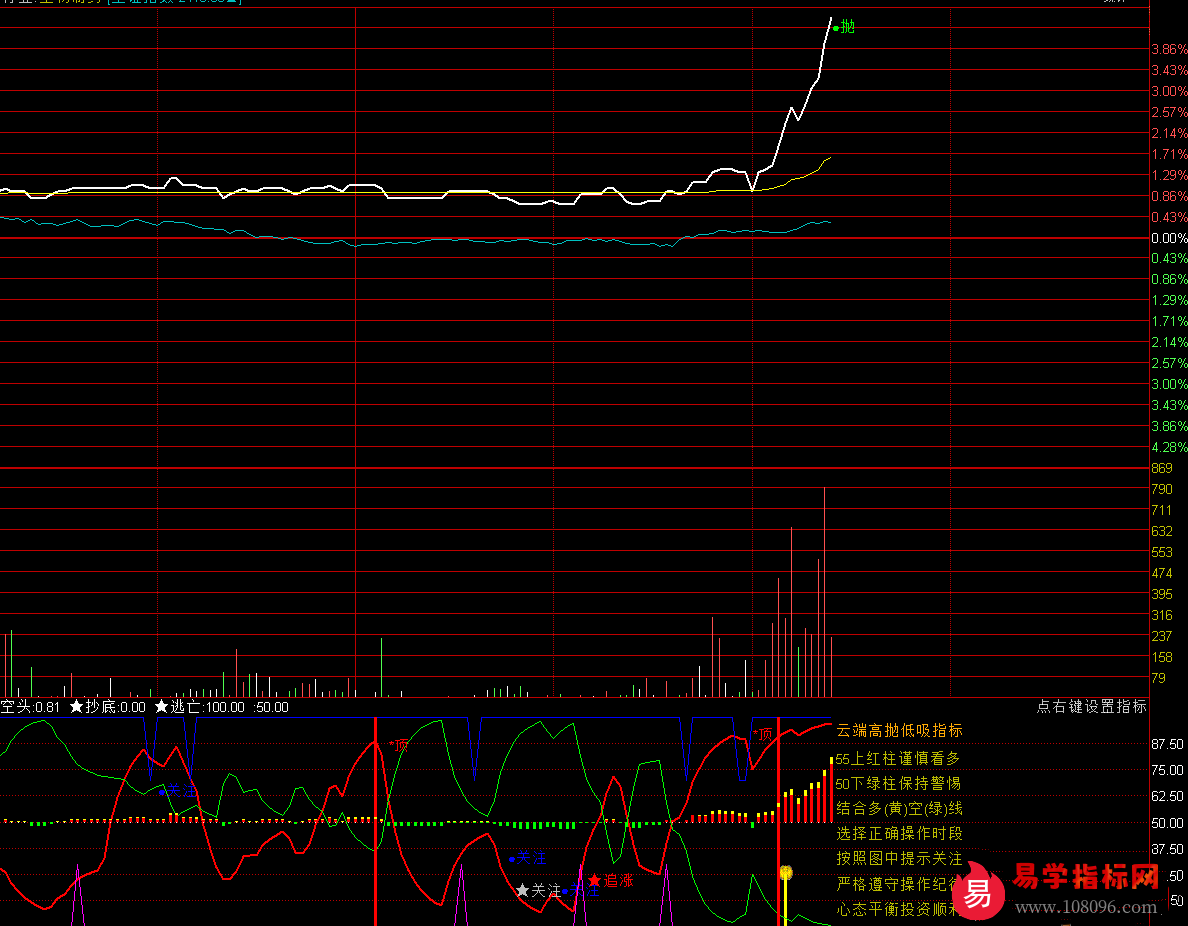The height and width of the screenshot is (926, 1188).
Task: Click the 空头:0.81 indicator value
Action: click(x=31, y=707)
